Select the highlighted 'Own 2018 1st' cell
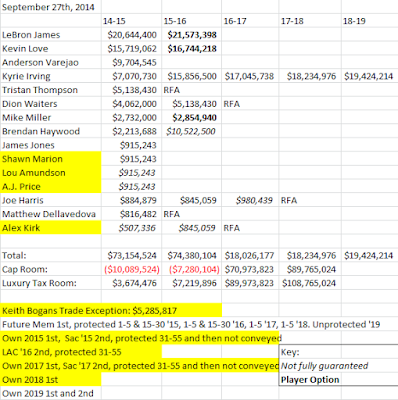The image size is (398, 400). click(51, 380)
